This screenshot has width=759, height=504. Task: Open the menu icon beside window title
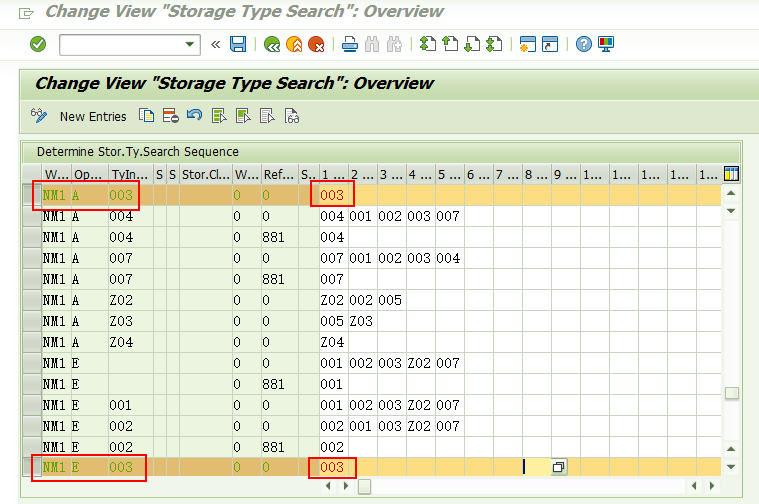tap(26, 13)
